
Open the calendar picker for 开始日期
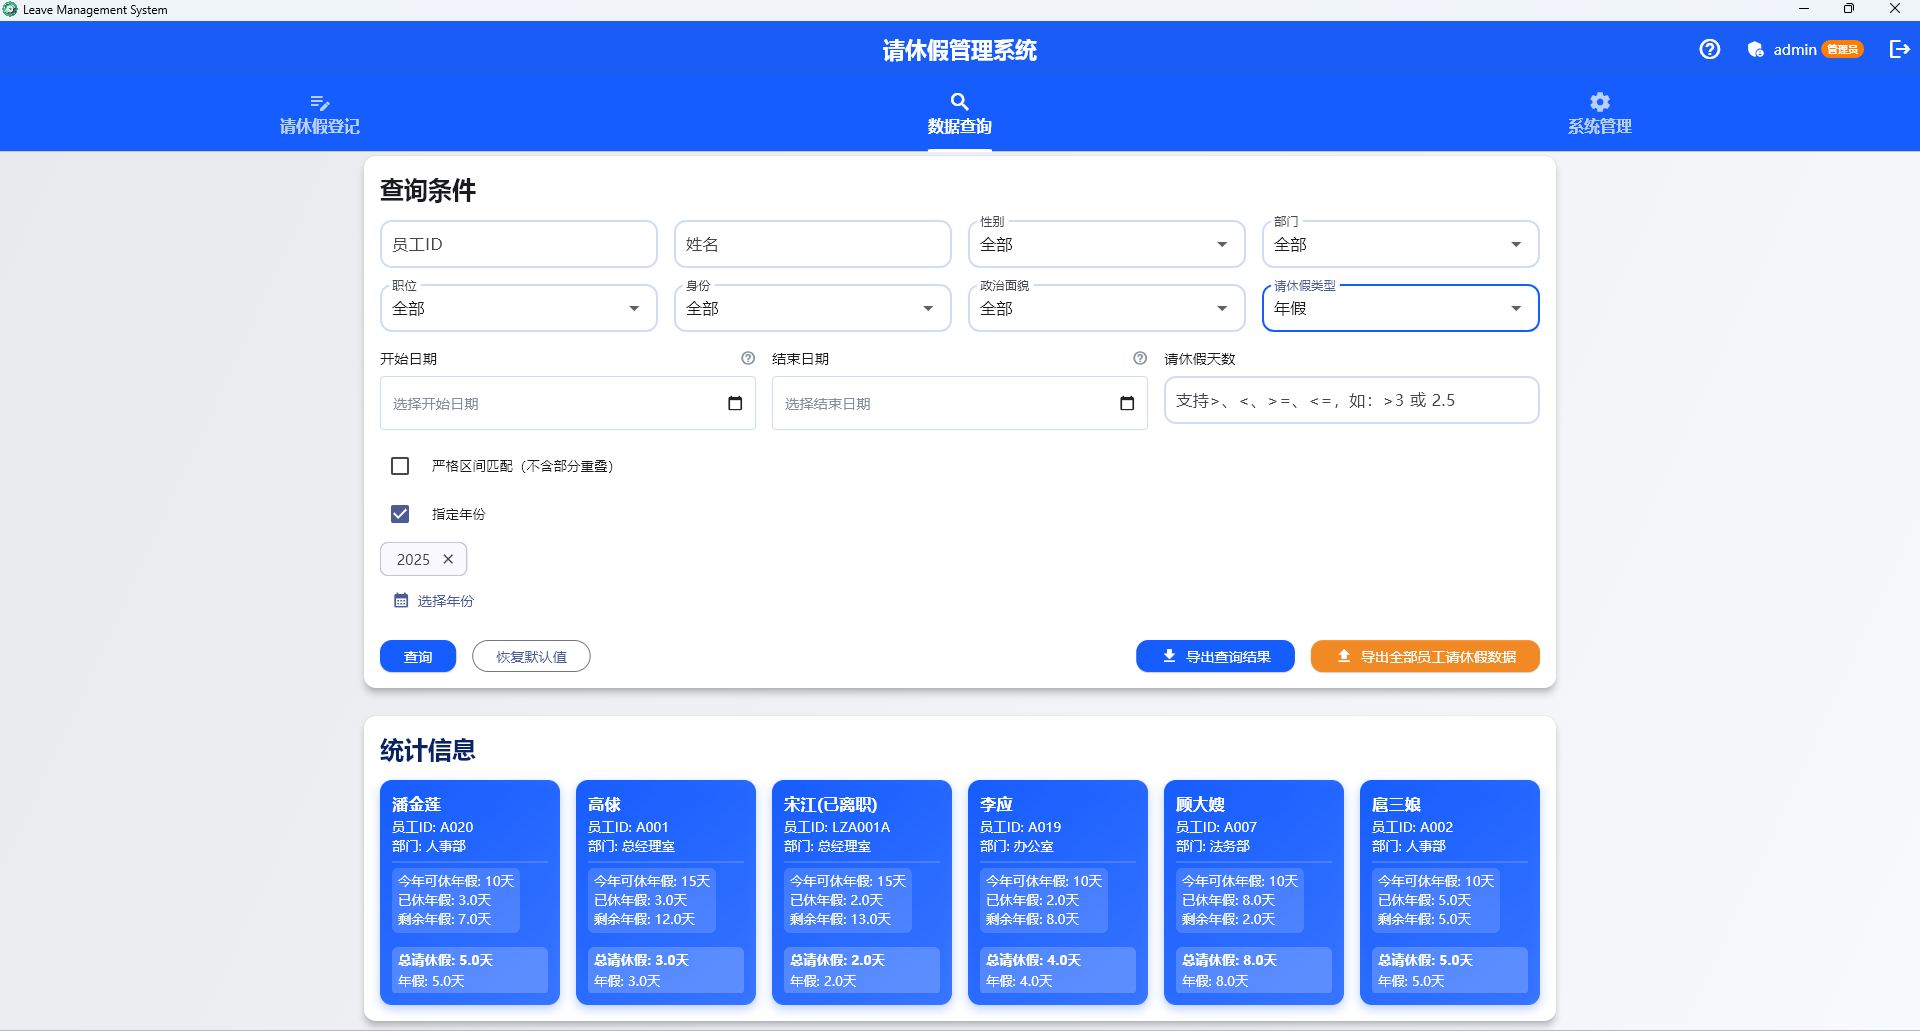click(x=735, y=403)
